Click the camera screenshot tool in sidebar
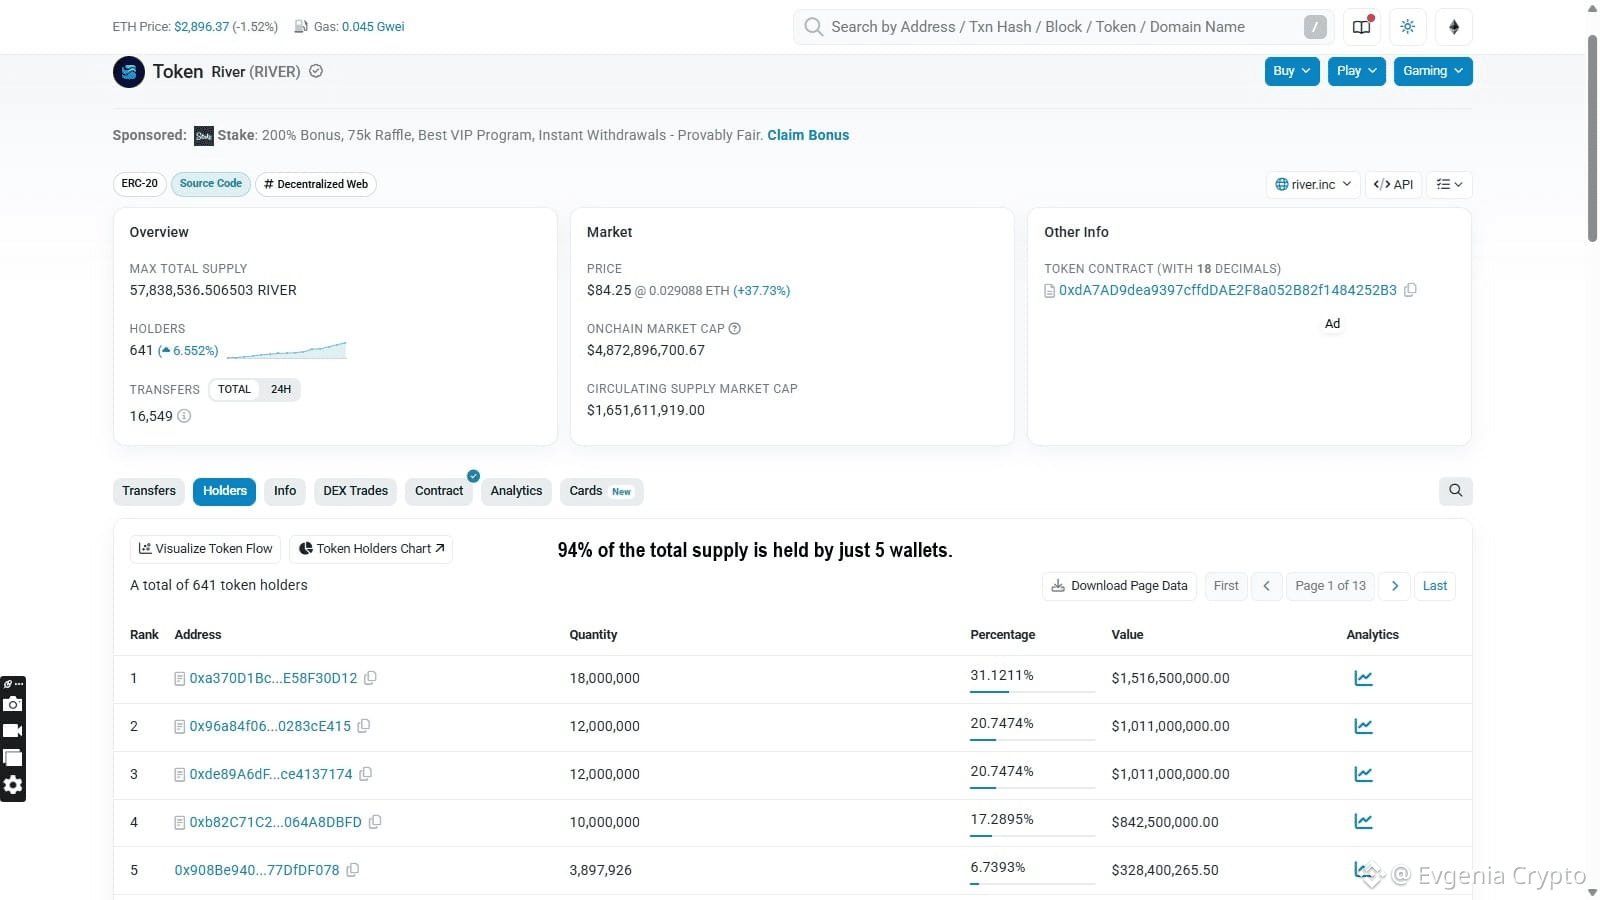This screenshot has height=900, width=1600. 13,704
